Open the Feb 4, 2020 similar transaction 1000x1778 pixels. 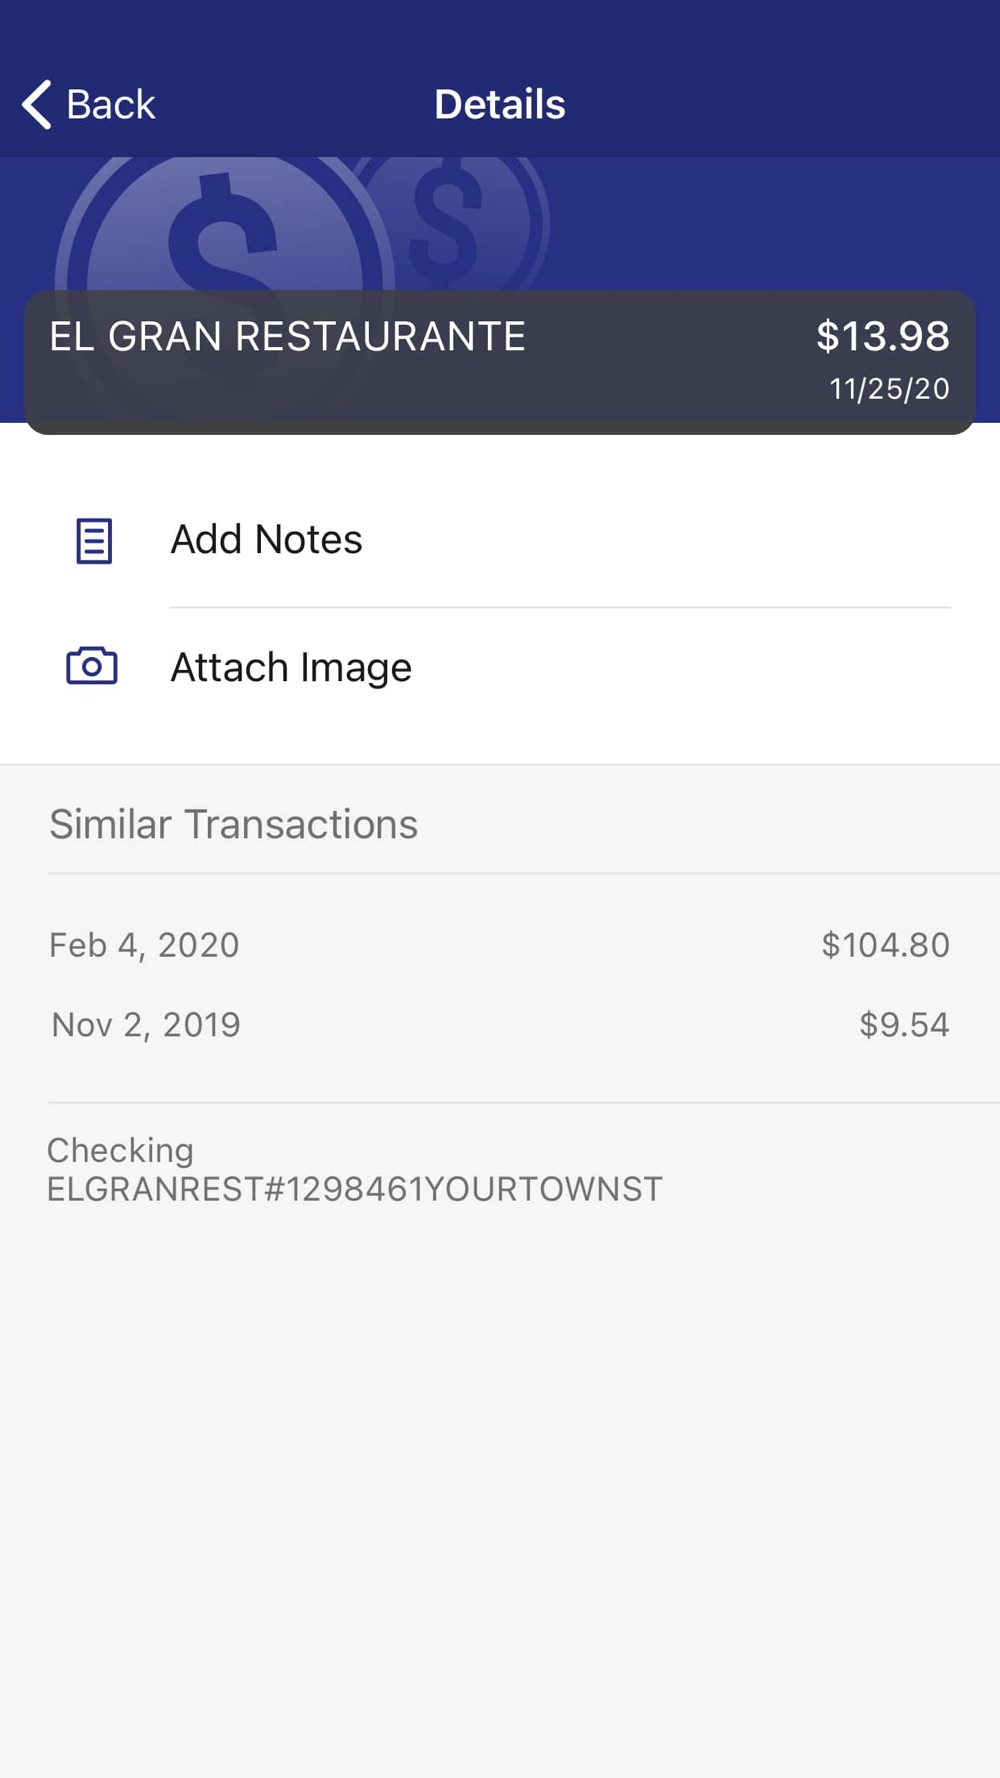pos(144,945)
